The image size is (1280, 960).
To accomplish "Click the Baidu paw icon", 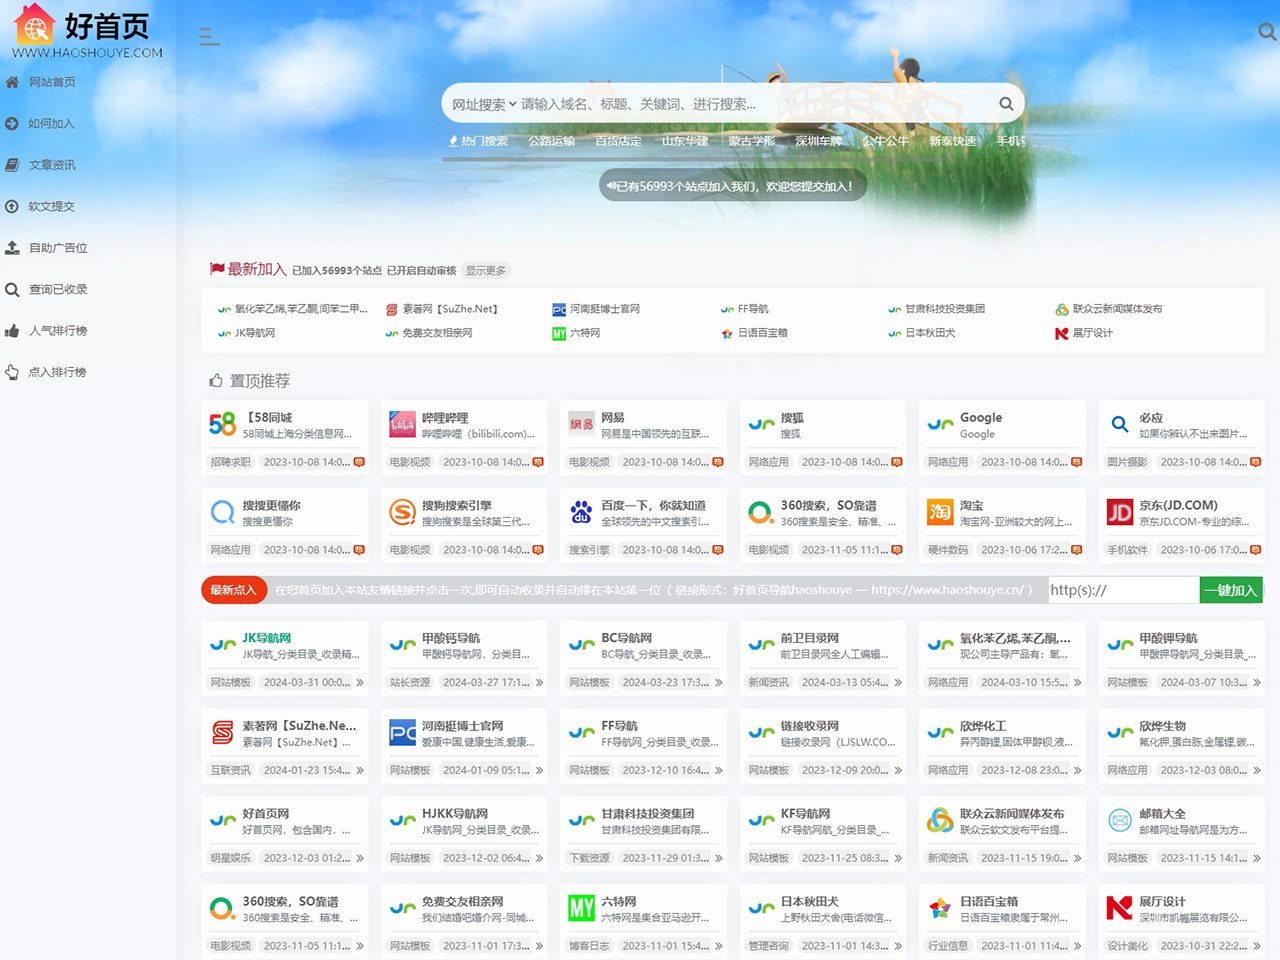I will click(581, 513).
